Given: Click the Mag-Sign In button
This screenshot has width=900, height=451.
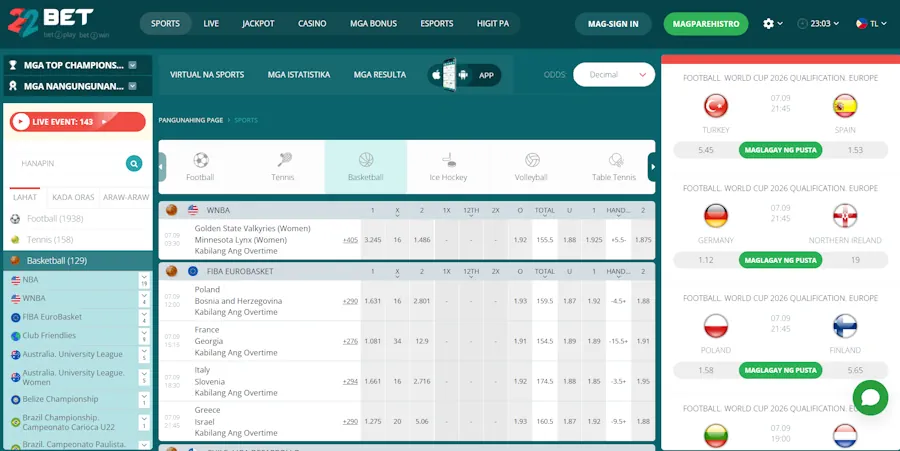Looking at the screenshot, I should pos(613,24).
